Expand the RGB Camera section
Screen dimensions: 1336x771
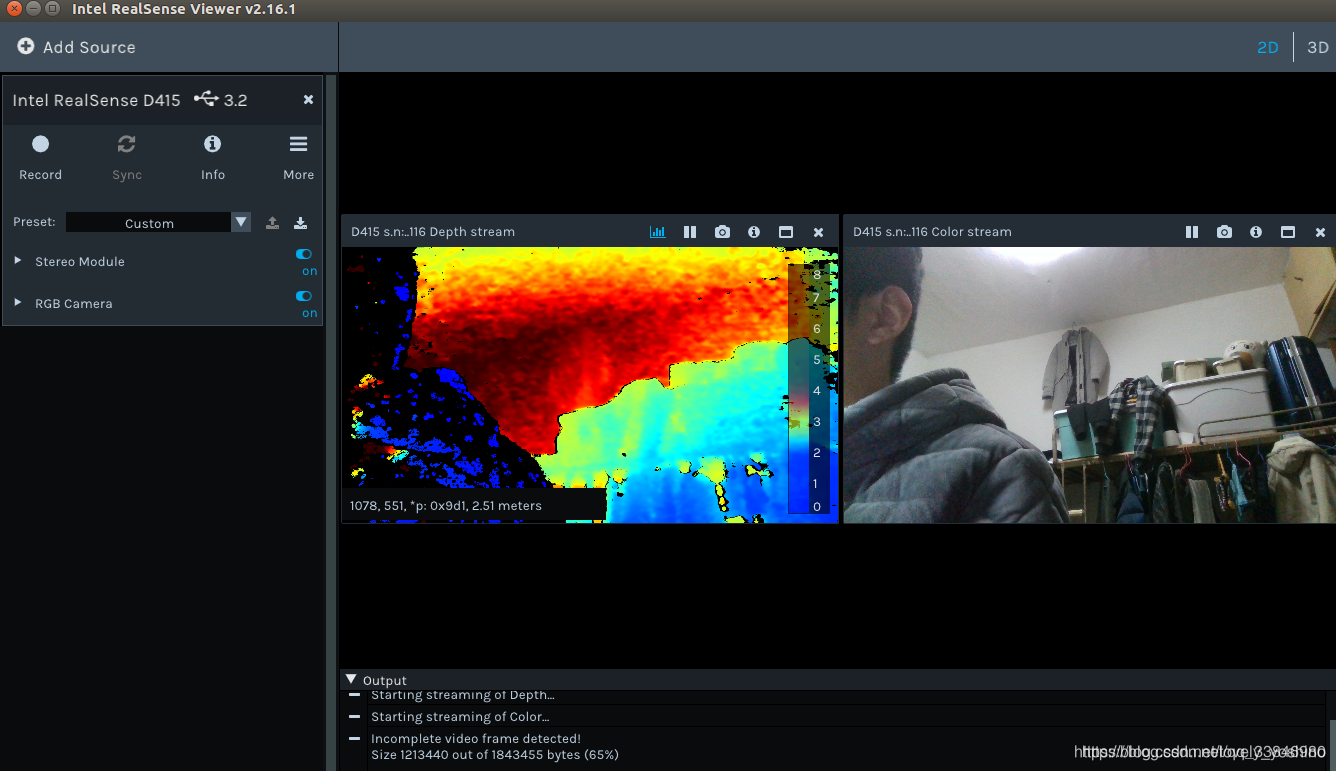18,303
